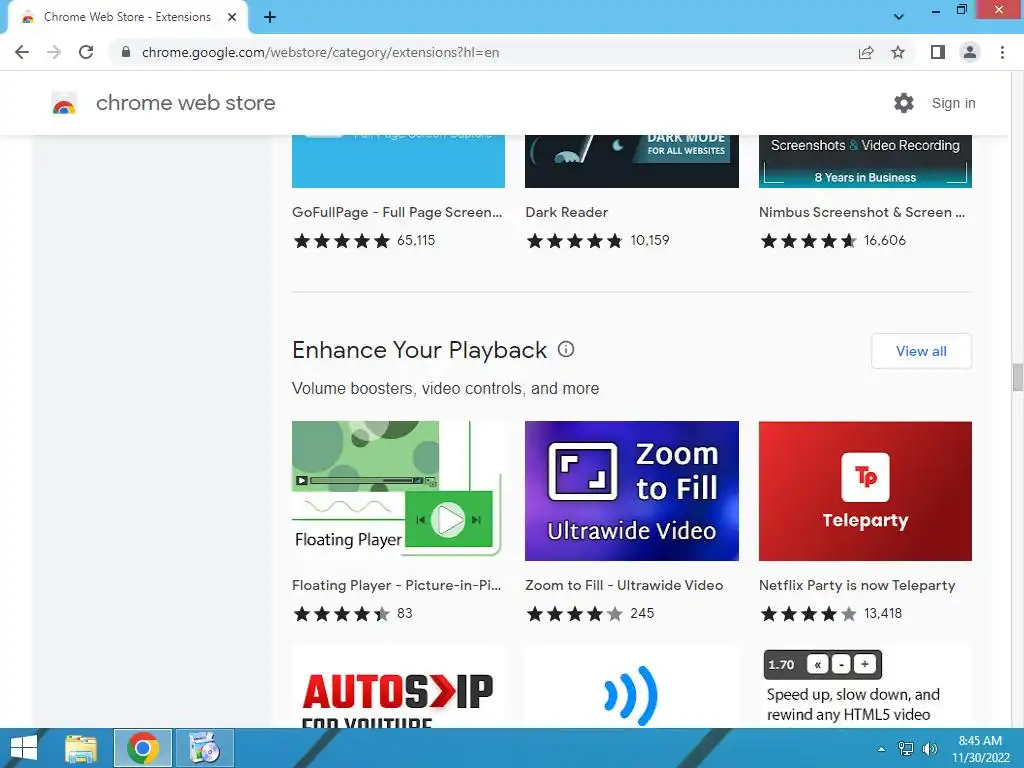The width and height of the screenshot is (1024, 768).
Task: Open AutoSkip for YouTube thumbnail
Action: [x=398, y=686]
